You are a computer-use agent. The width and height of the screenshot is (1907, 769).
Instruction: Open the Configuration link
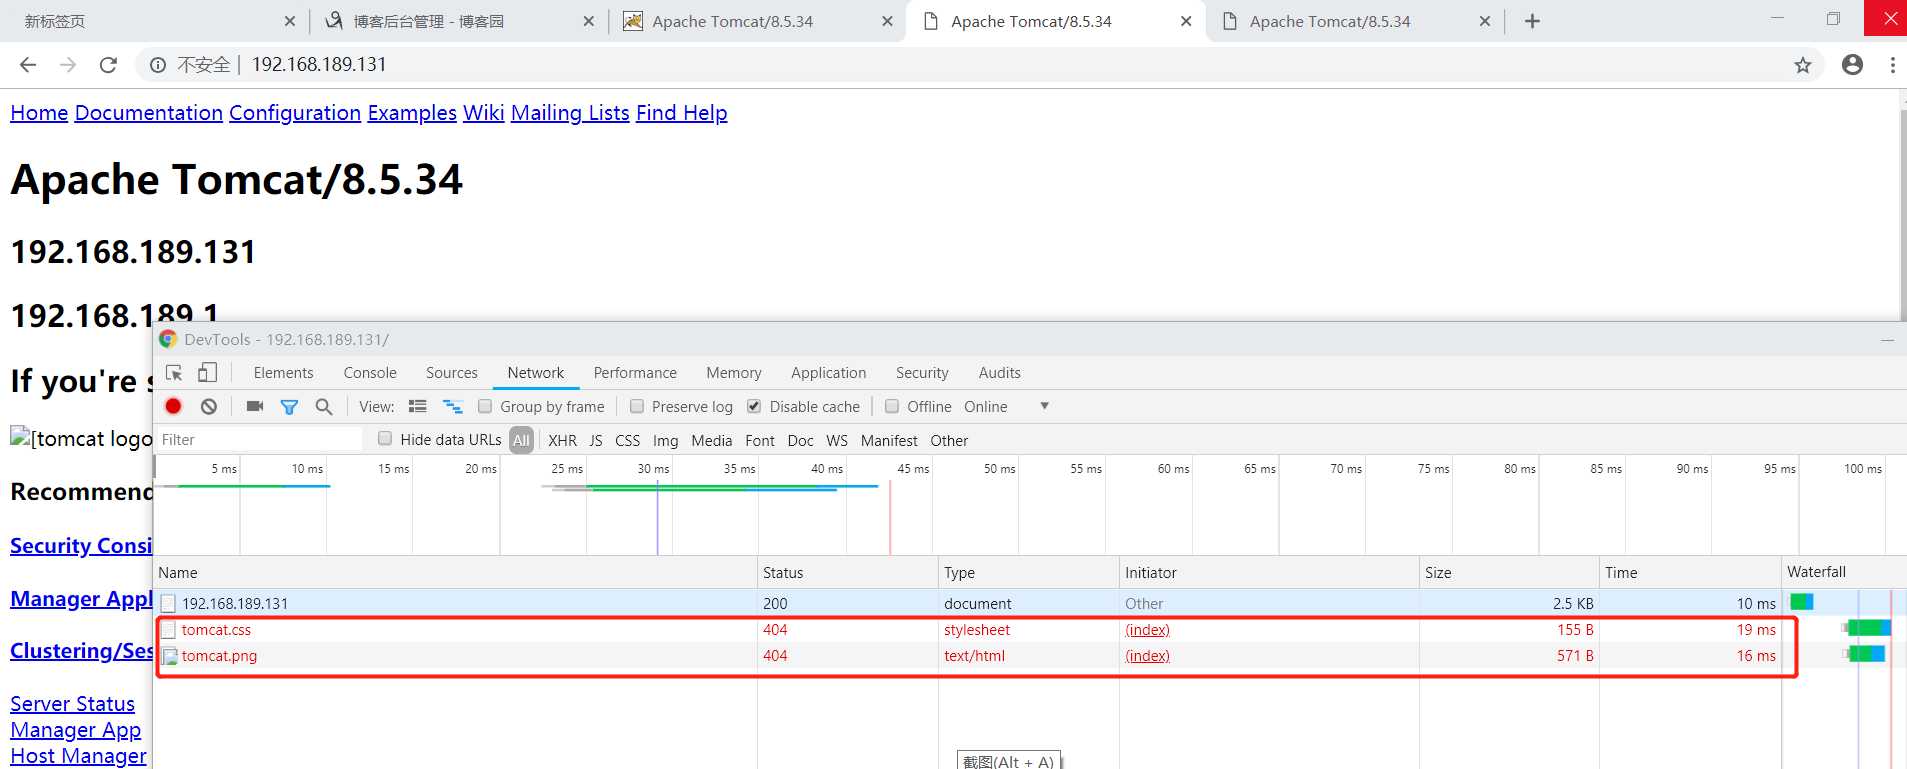click(295, 113)
